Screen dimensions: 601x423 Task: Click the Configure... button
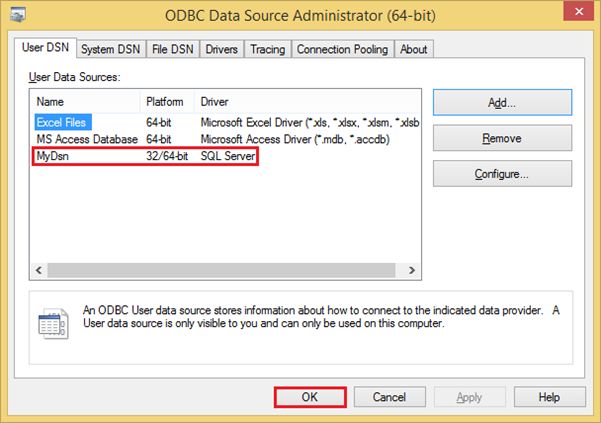[x=502, y=174]
